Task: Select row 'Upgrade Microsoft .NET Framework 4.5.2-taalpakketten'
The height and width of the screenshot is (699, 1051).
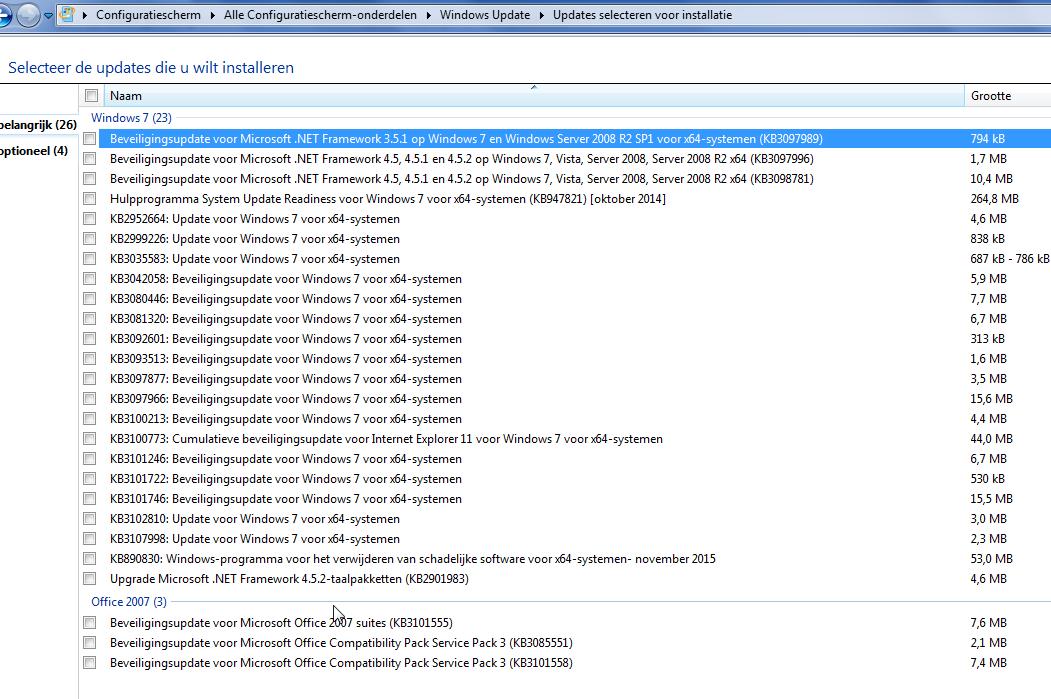Action: [574, 579]
